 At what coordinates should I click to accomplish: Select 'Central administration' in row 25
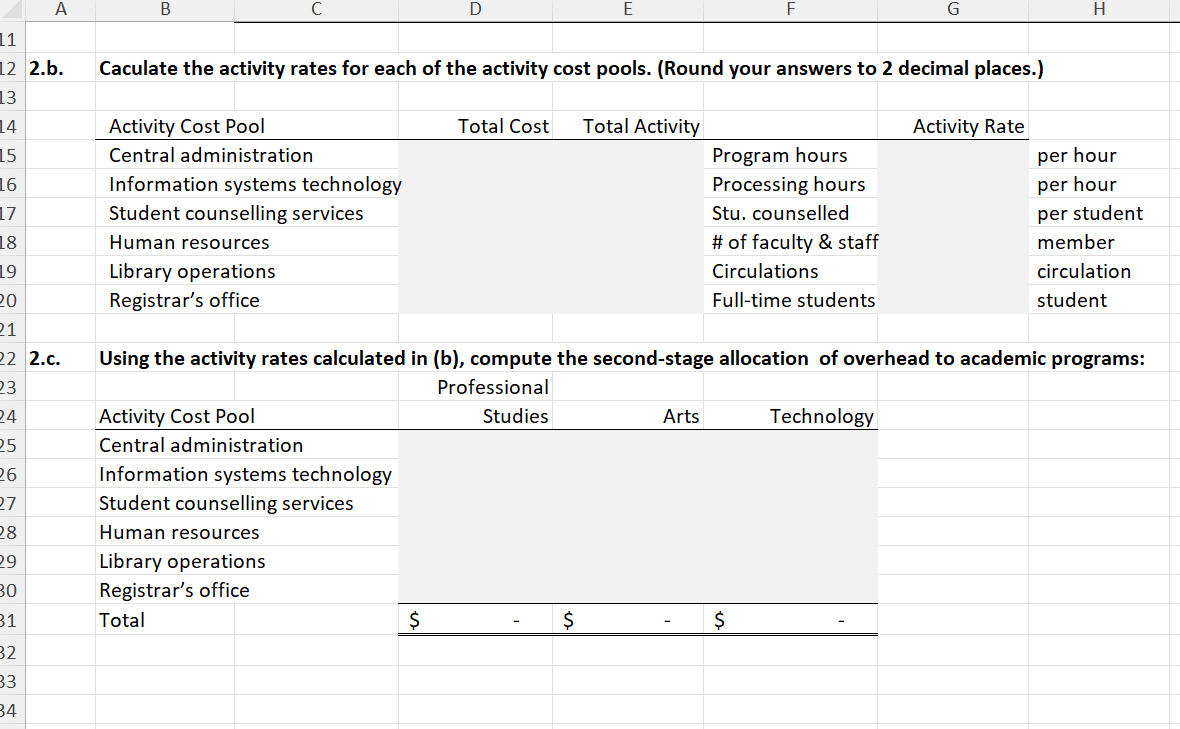click(201, 445)
